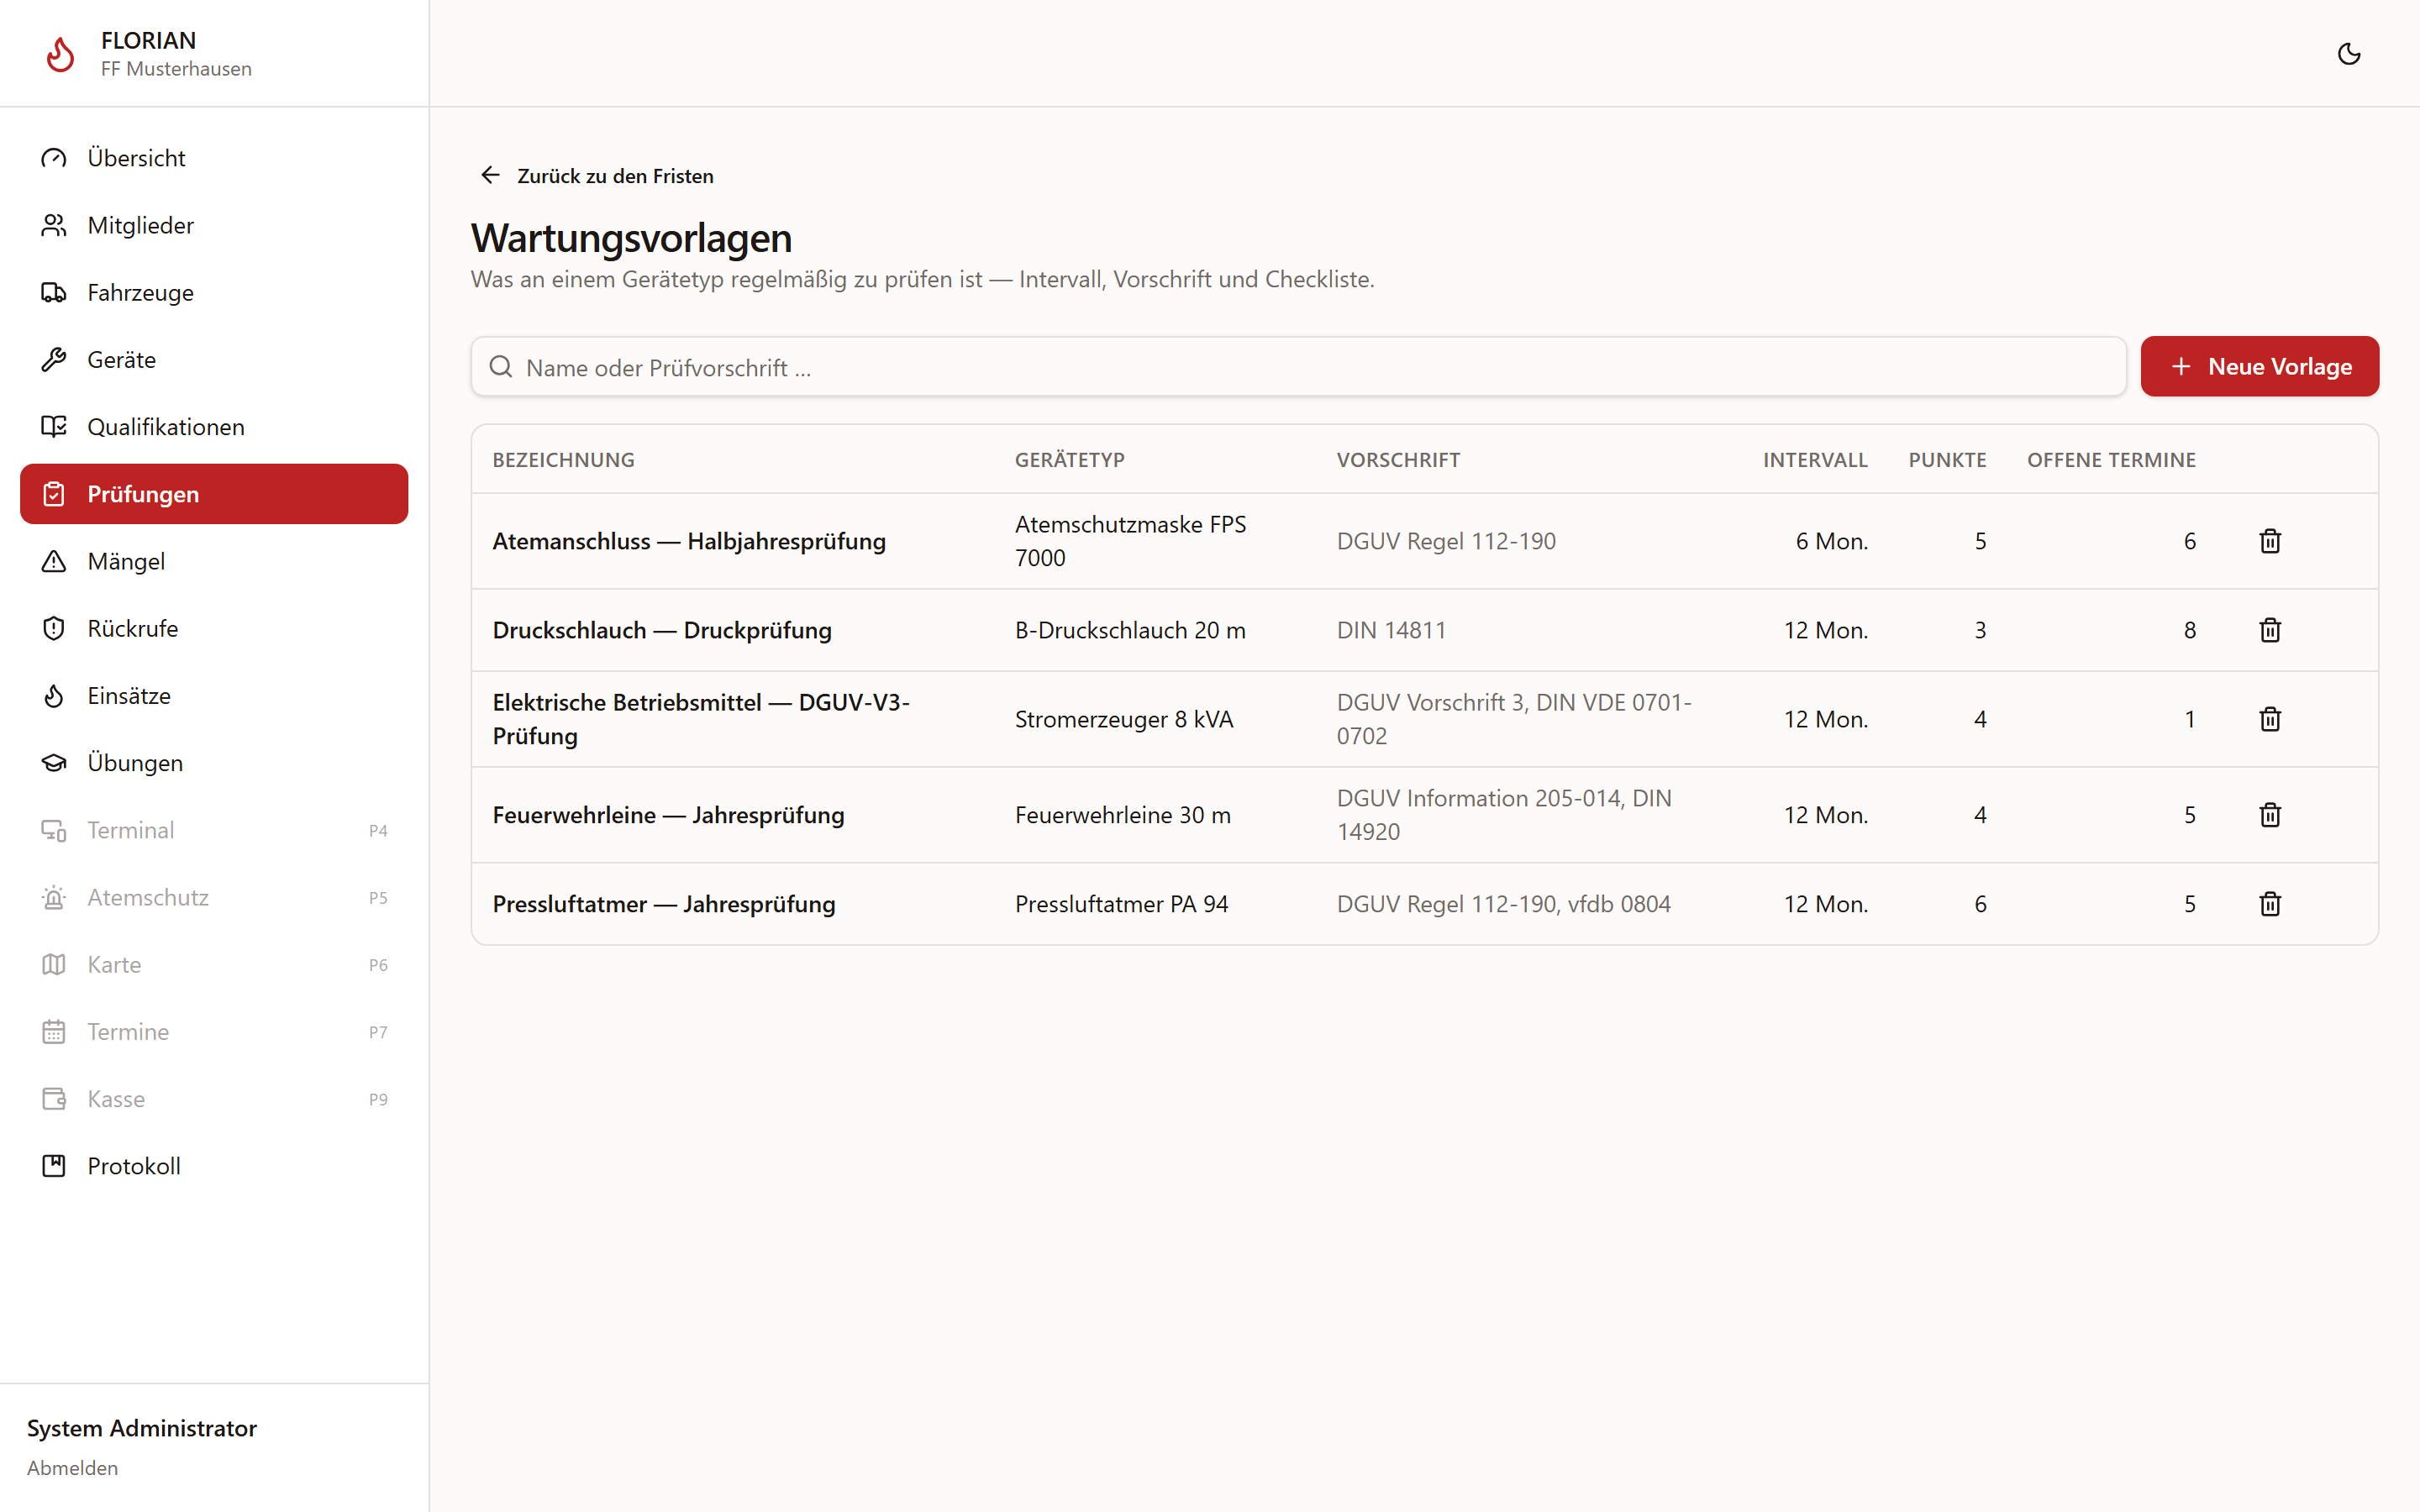This screenshot has width=2420, height=1512.
Task: Focus the Name oder Prüfvorschrift search field
Action: (1298, 367)
